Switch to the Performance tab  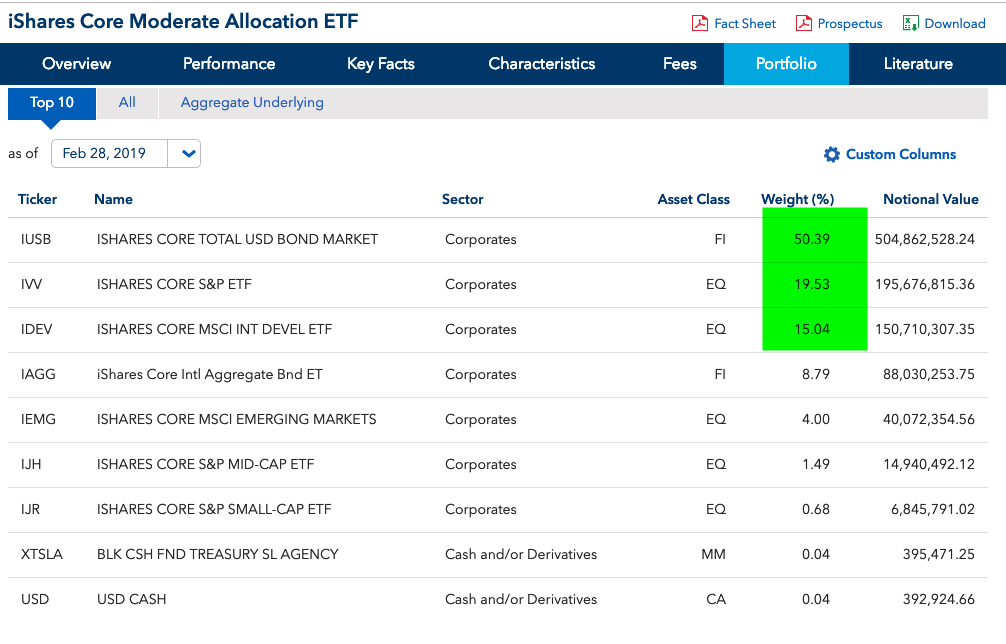tap(228, 63)
